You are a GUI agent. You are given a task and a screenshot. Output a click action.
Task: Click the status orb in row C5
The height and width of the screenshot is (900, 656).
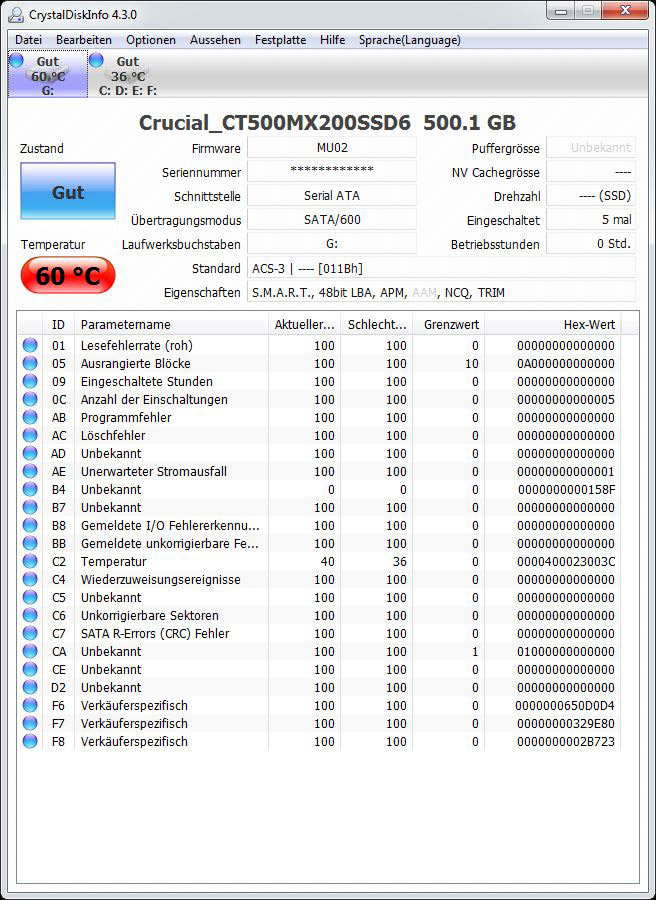click(30, 597)
